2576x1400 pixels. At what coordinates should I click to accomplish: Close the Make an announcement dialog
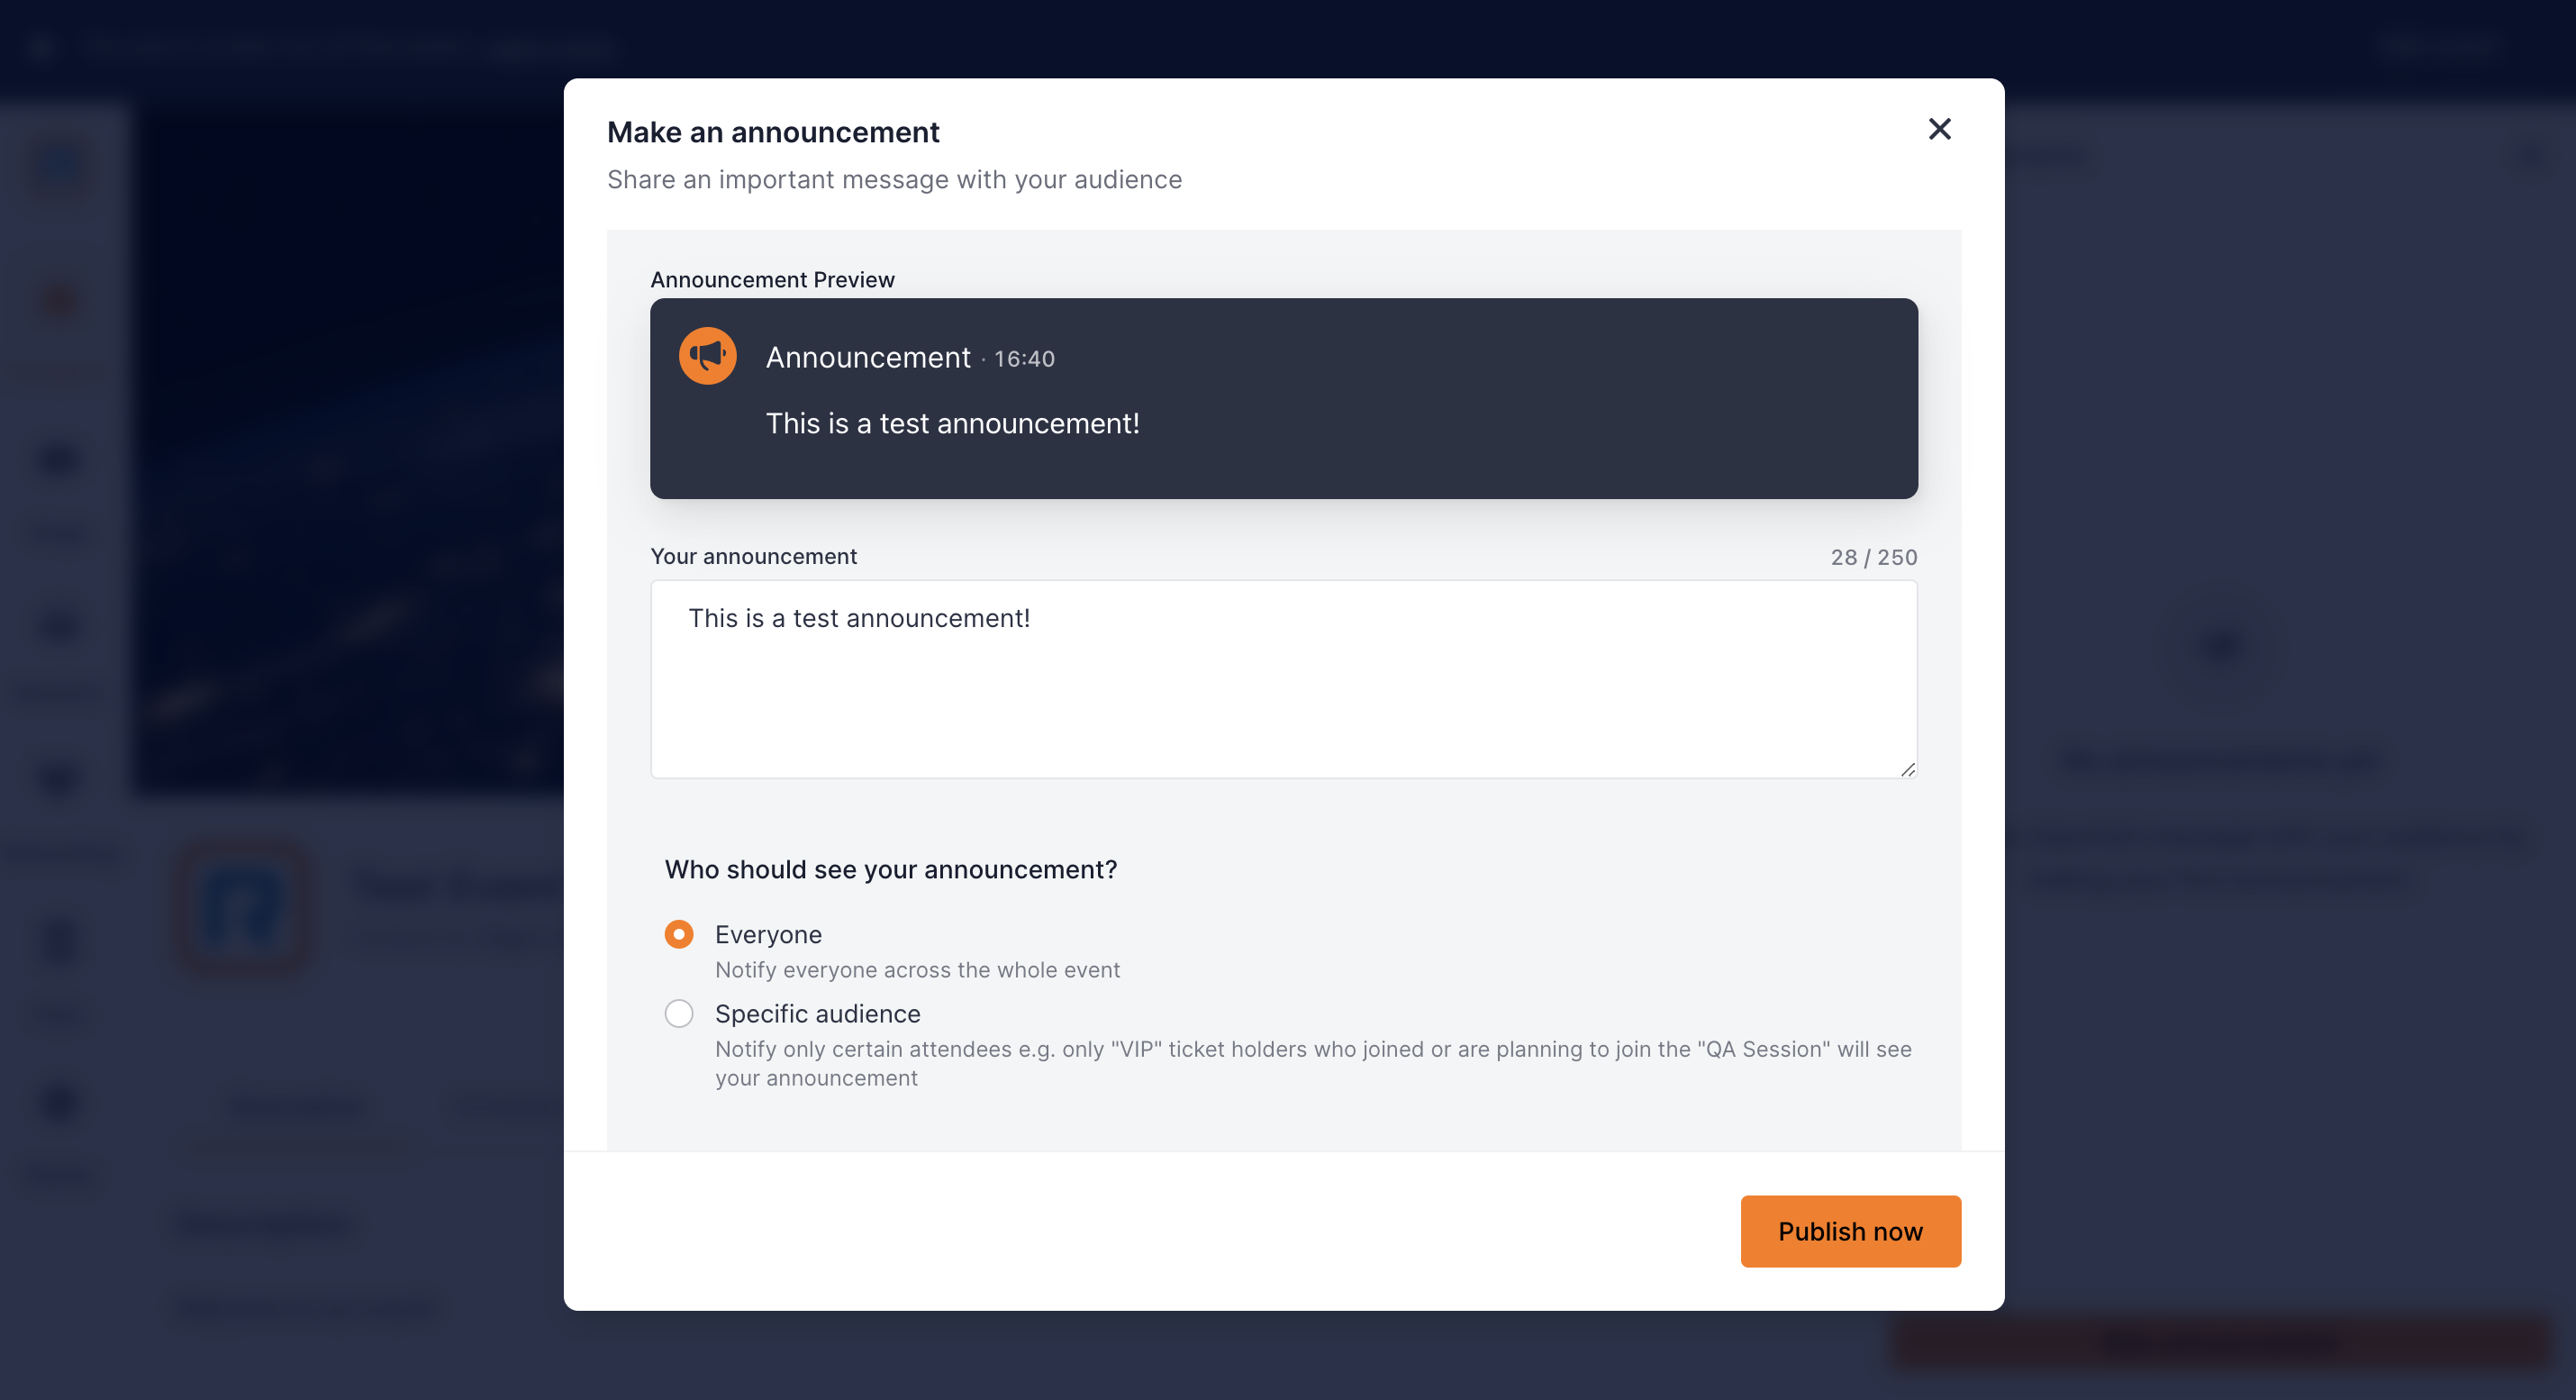(1939, 129)
